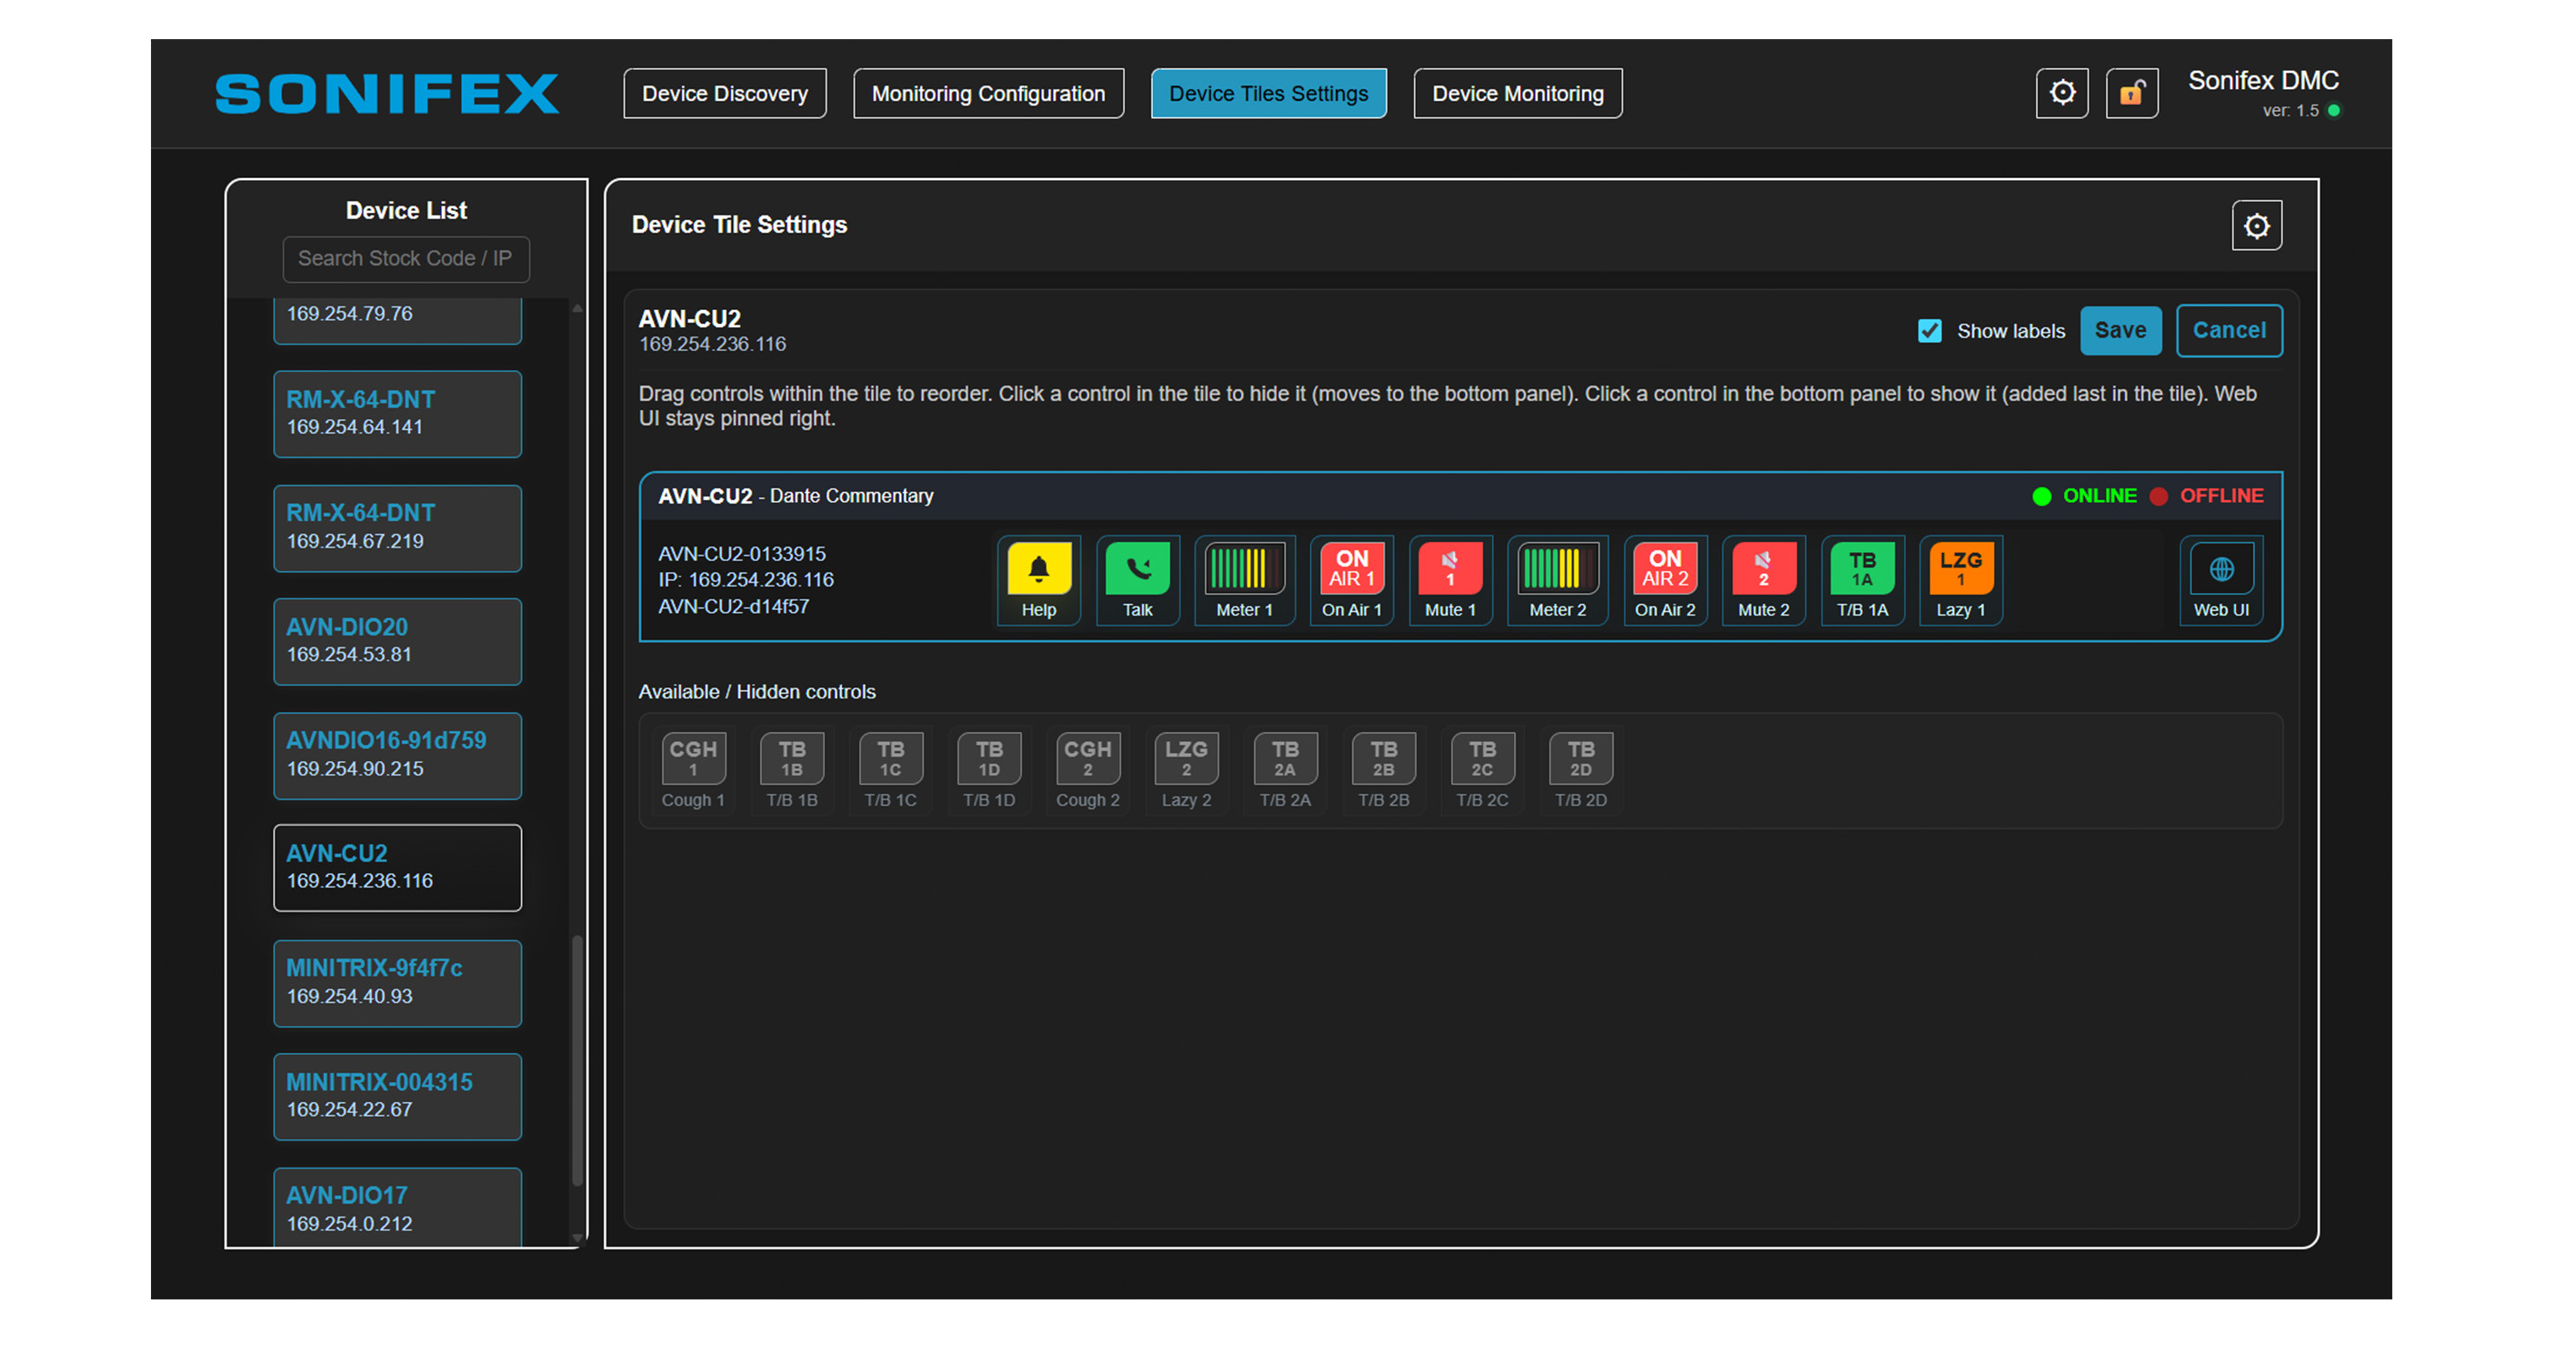Viewport: 2576px width, 1364px height.
Task: Click the yellow Help bell control
Action: coord(1038,581)
